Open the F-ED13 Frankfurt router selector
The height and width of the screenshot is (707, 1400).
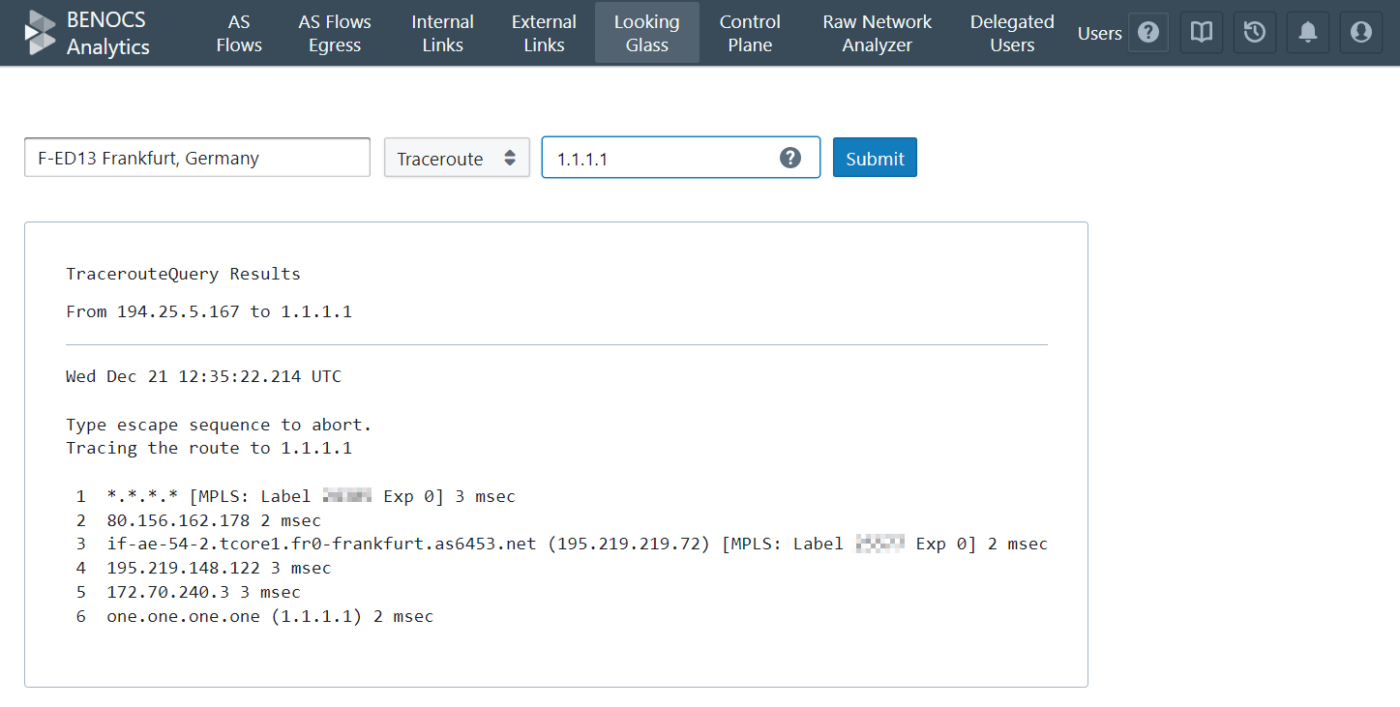coord(197,158)
